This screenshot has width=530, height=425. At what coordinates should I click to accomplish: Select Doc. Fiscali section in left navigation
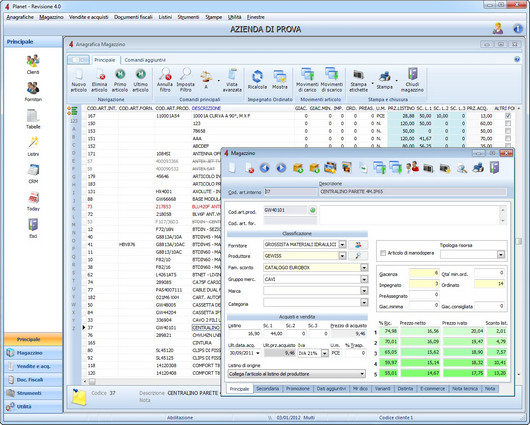(33, 380)
